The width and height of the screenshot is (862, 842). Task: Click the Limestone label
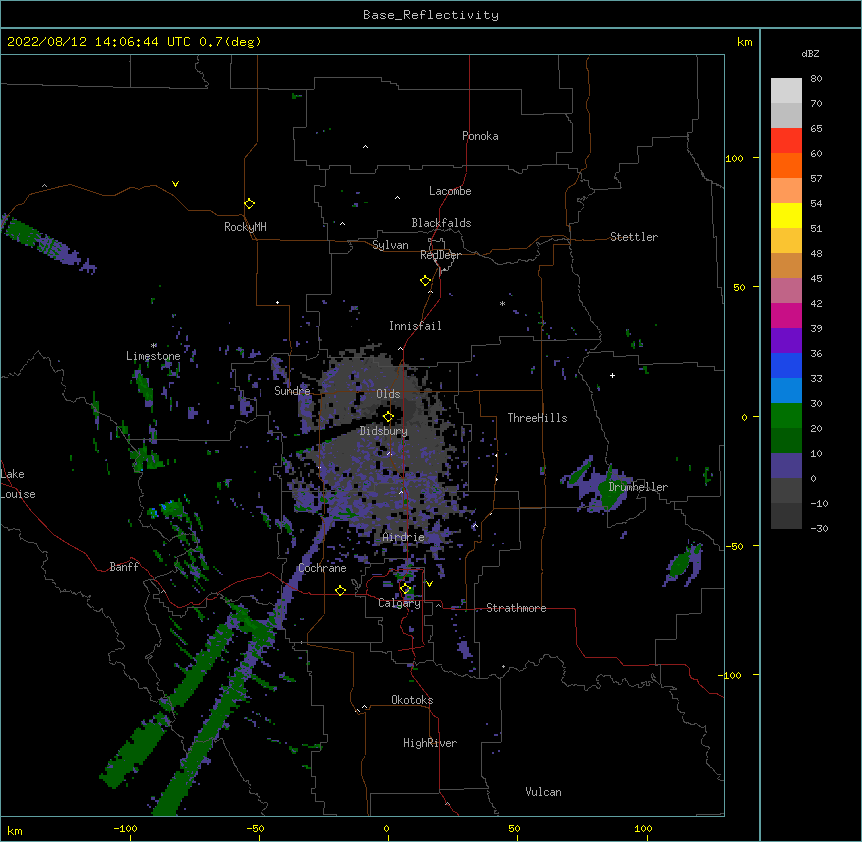coord(153,356)
